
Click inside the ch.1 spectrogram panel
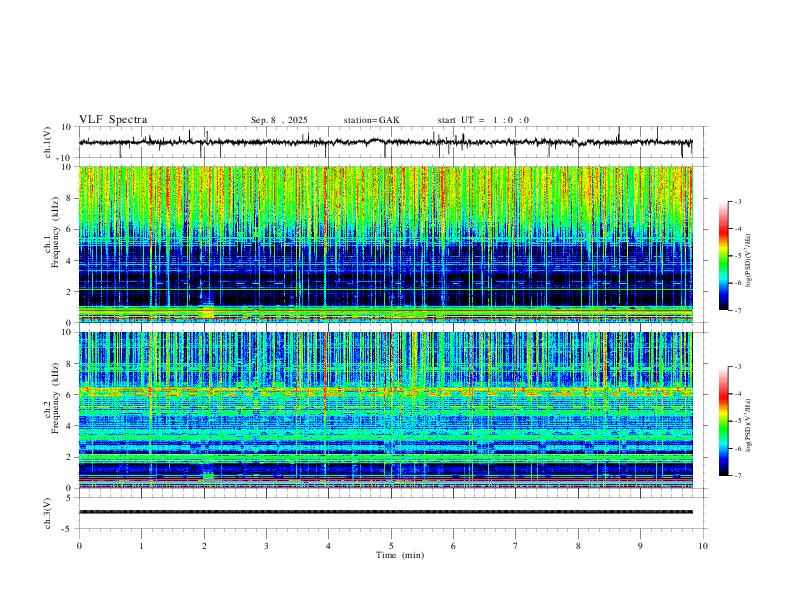point(386,244)
